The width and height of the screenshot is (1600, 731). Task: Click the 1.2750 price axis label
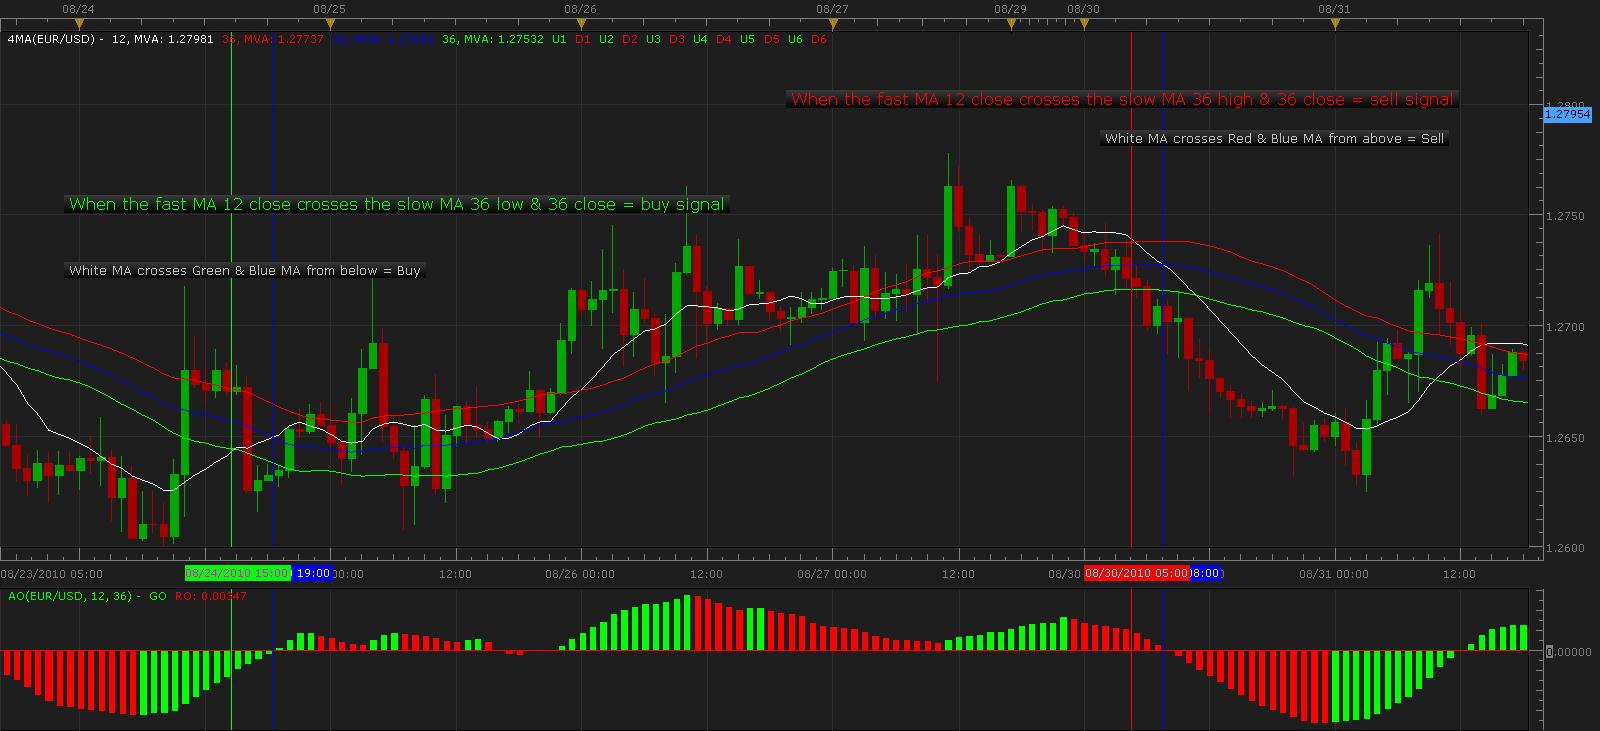(1564, 216)
